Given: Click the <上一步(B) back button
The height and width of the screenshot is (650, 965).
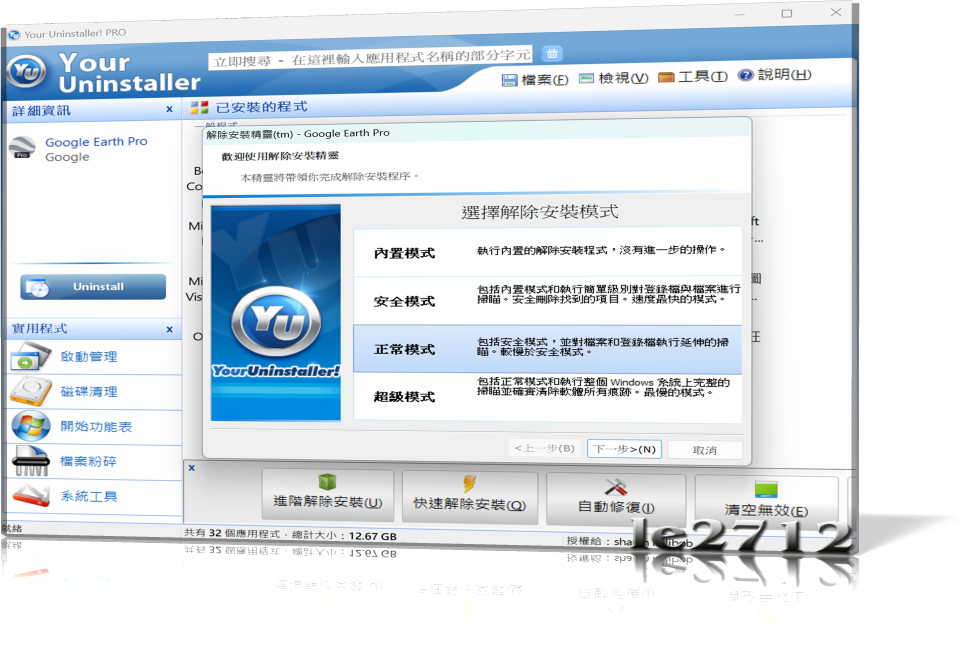Looking at the screenshot, I should 545,448.
